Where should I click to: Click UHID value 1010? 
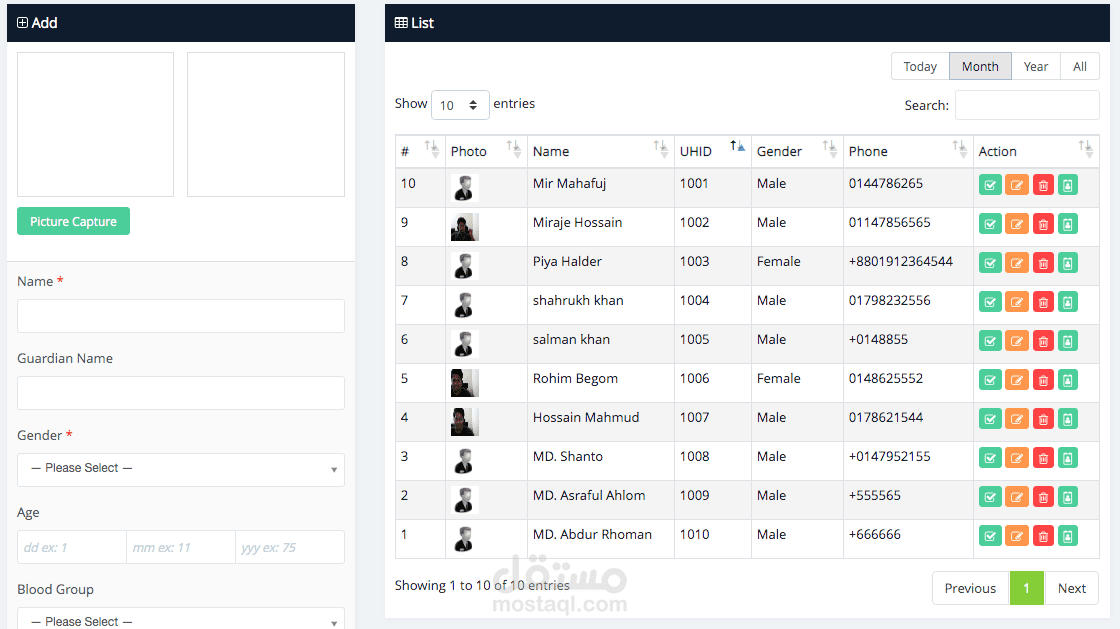[x=694, y=534]
